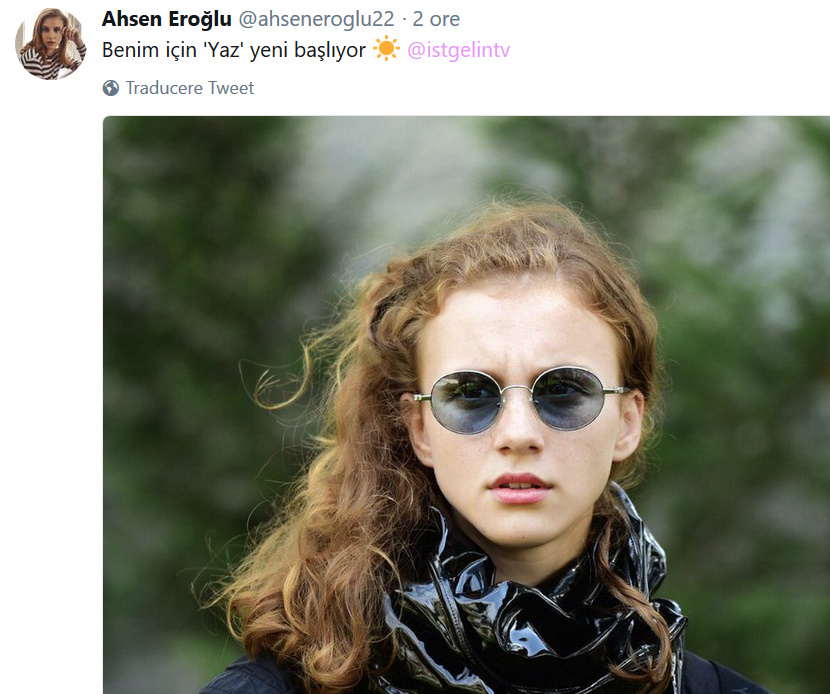The height and width of the screenshot is (694, 830).
Task: Click the round sunglasses in the photo
Action: point(522,399)
